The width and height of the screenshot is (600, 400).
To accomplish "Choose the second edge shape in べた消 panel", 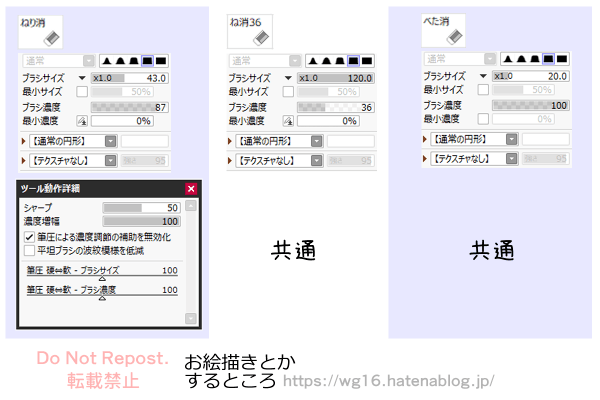I will [521, 59].
